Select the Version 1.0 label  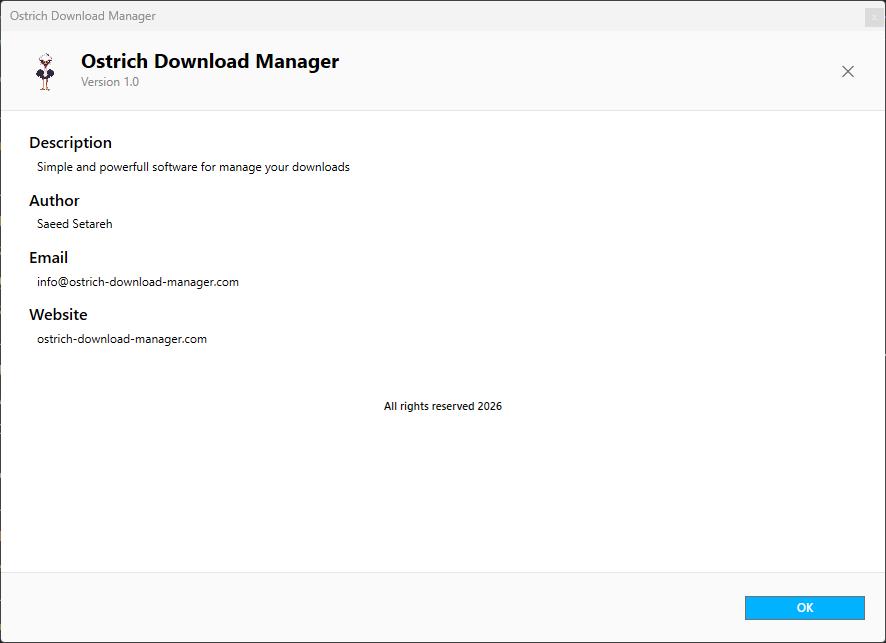(x=110, y=82)
